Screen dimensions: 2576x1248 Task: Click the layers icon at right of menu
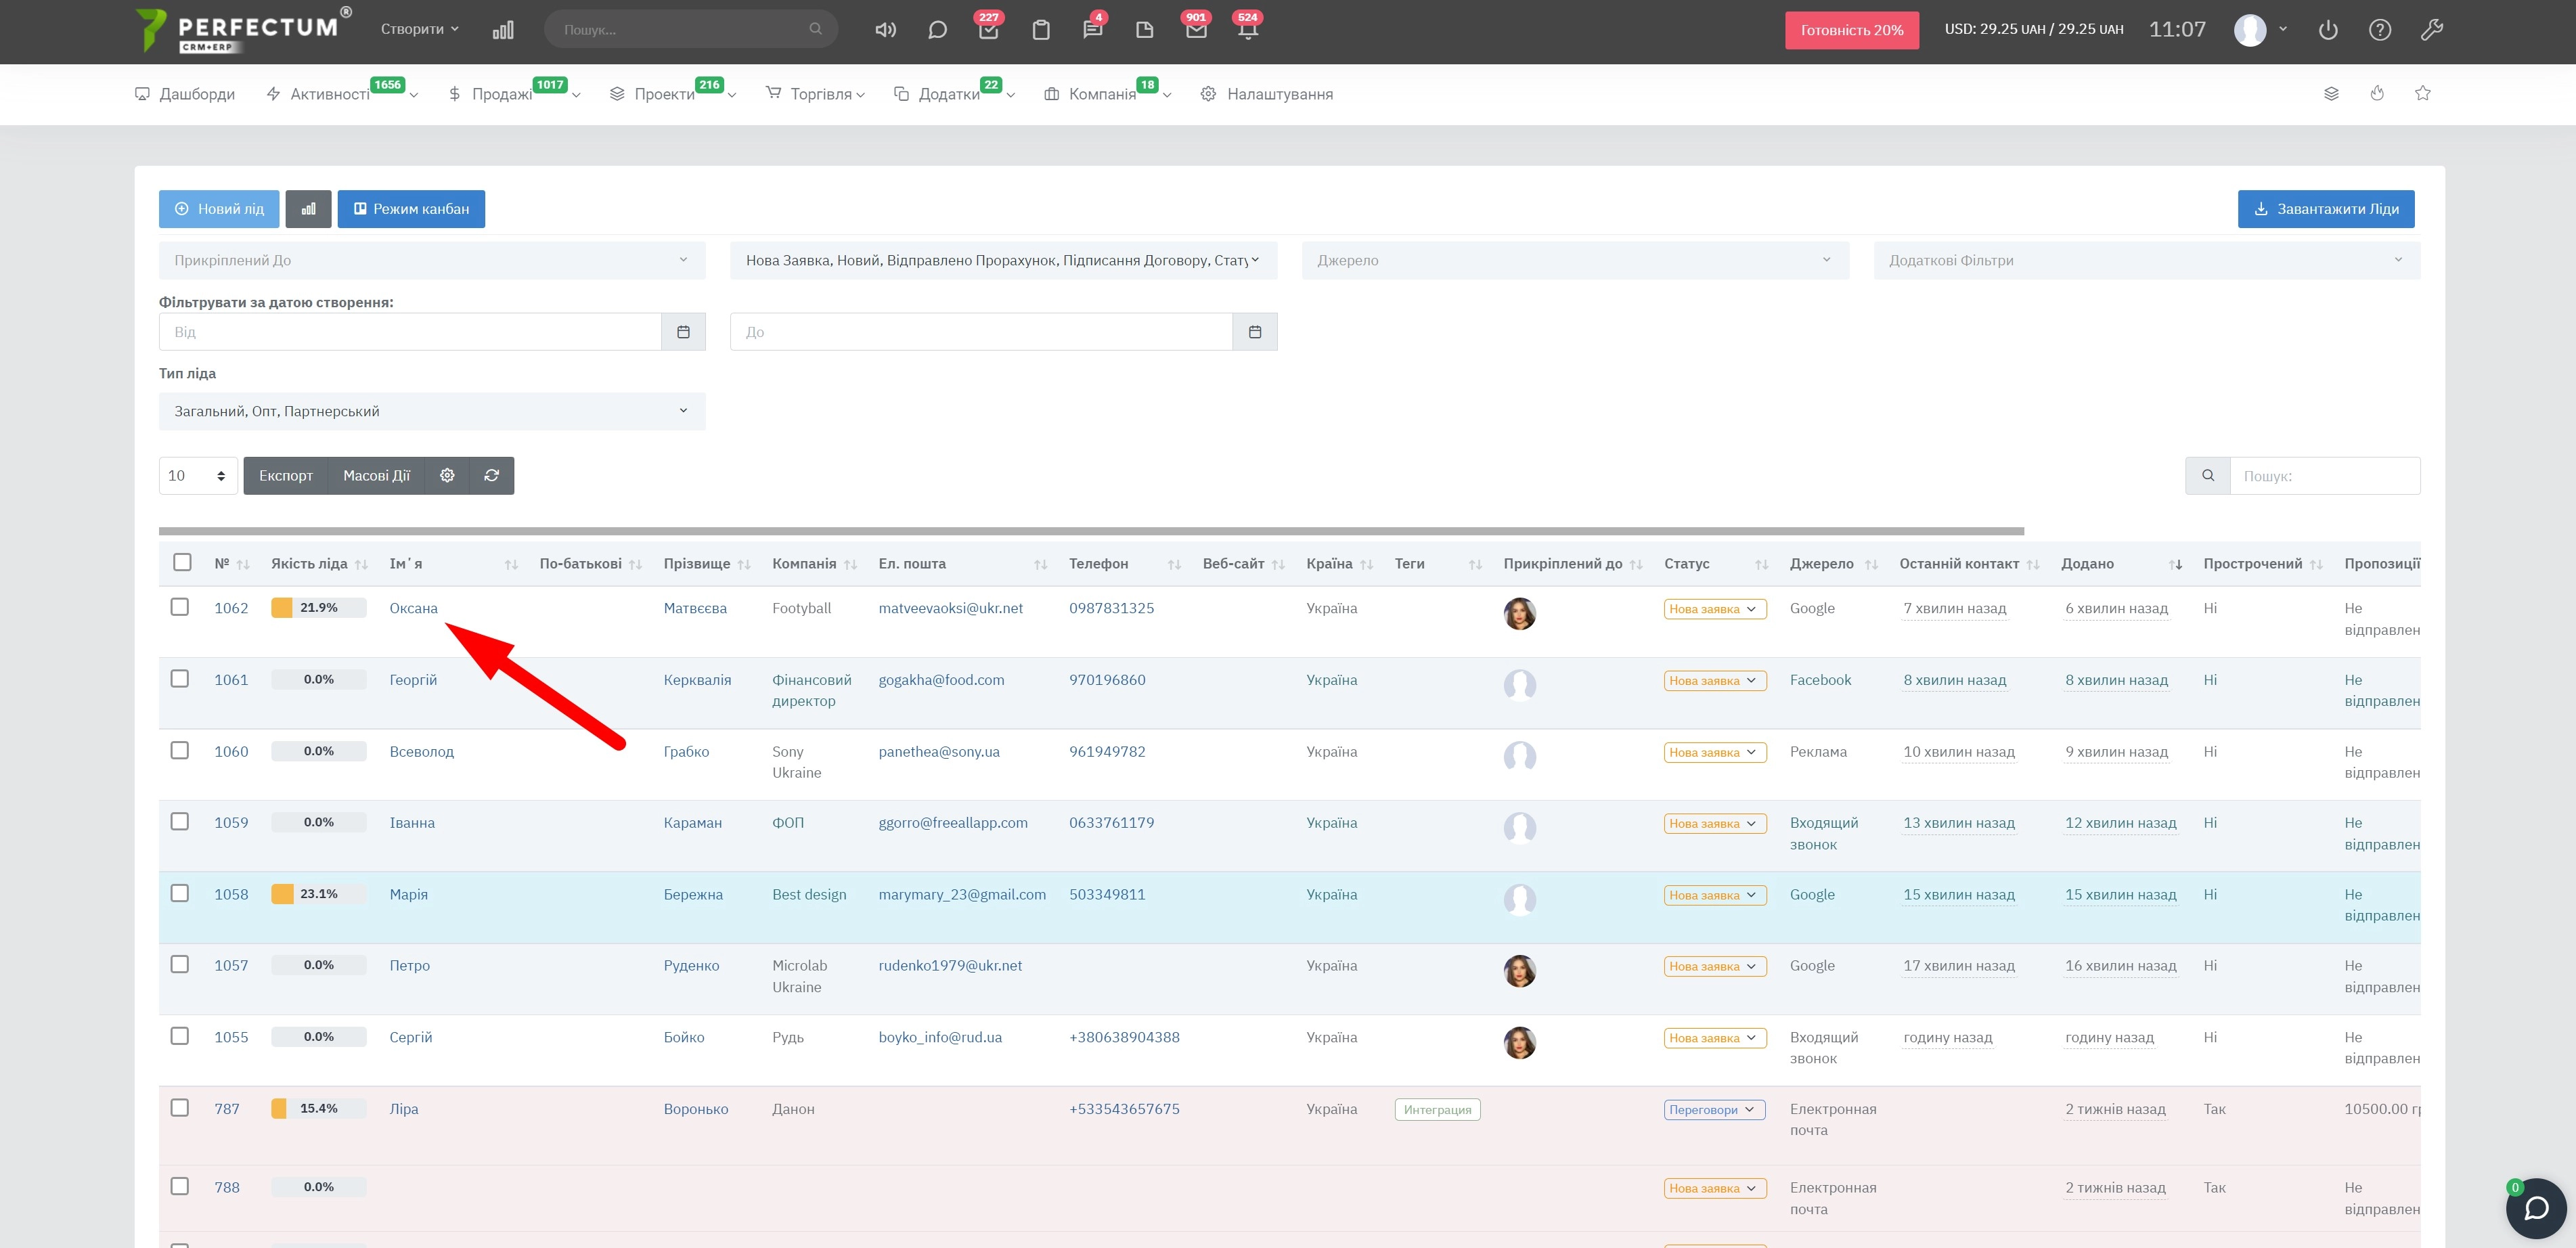click(2331, 93)
